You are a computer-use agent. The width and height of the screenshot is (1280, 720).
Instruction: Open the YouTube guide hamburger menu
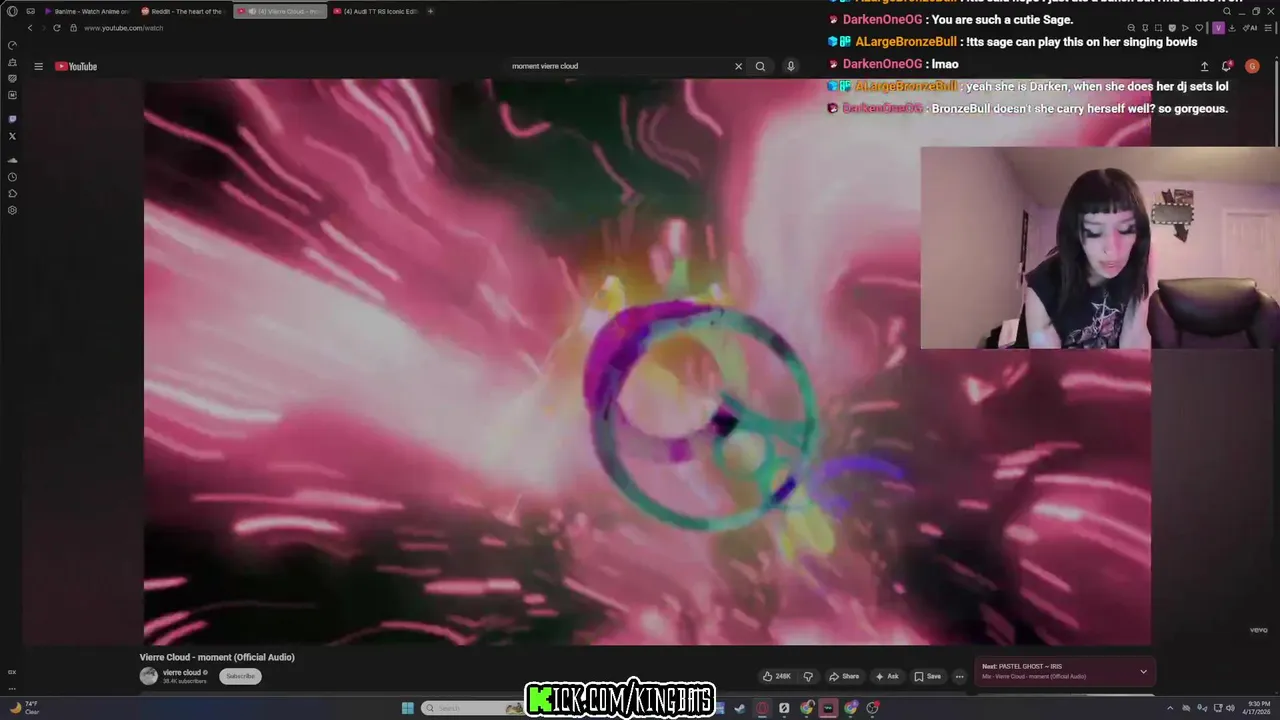click(38, 66)
